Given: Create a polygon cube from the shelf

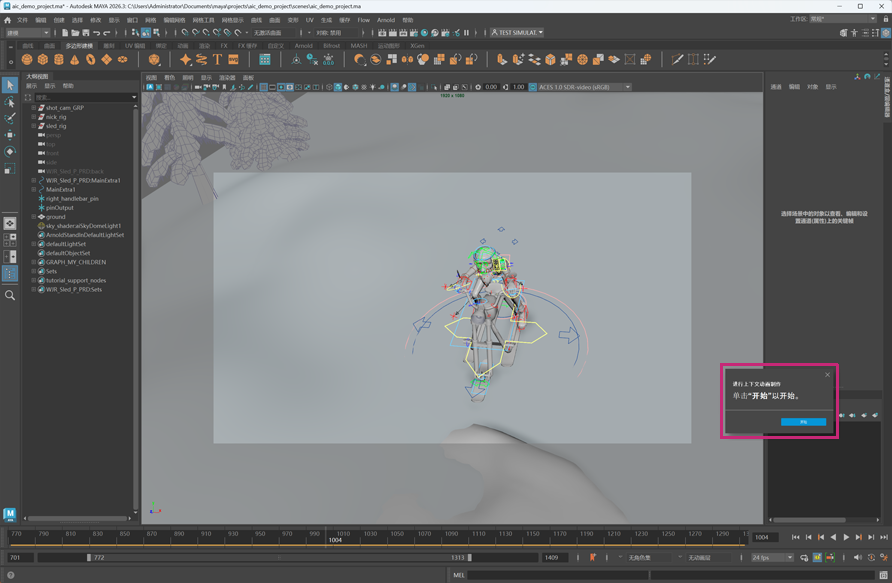Looking at the screenshot, I should click(x=43, y=60).
